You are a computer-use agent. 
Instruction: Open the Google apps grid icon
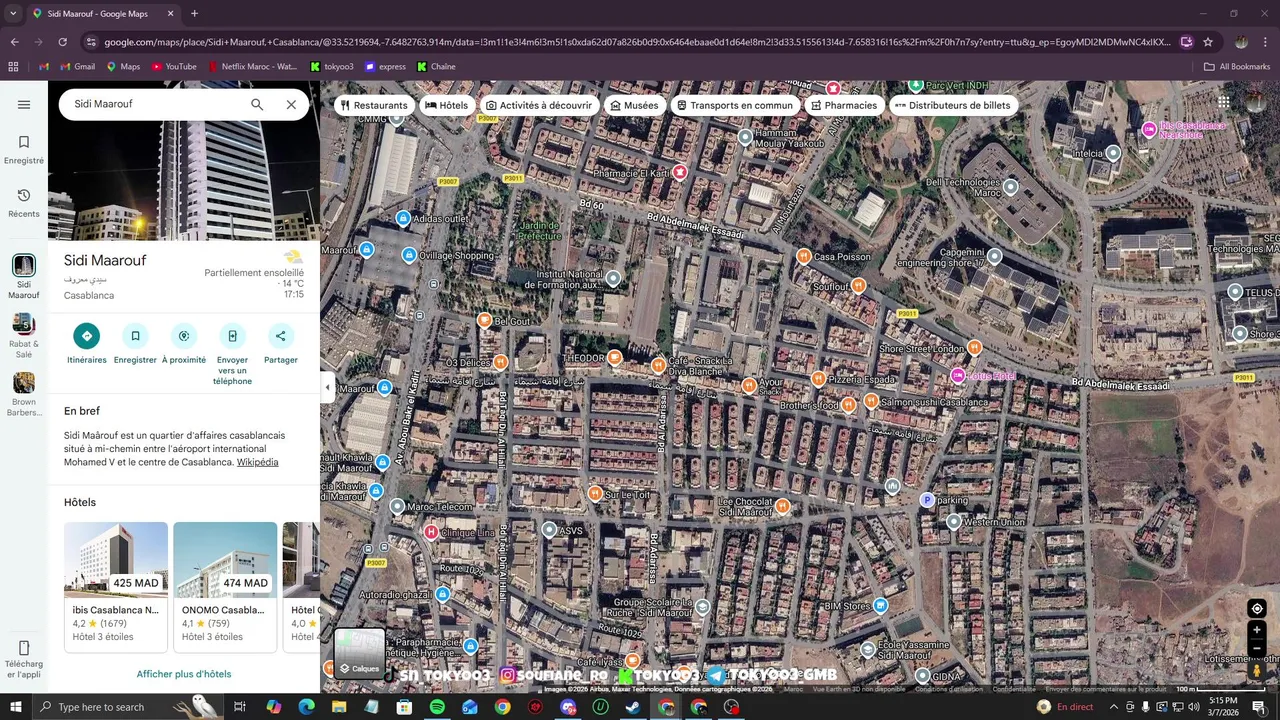pos(1223,102)
